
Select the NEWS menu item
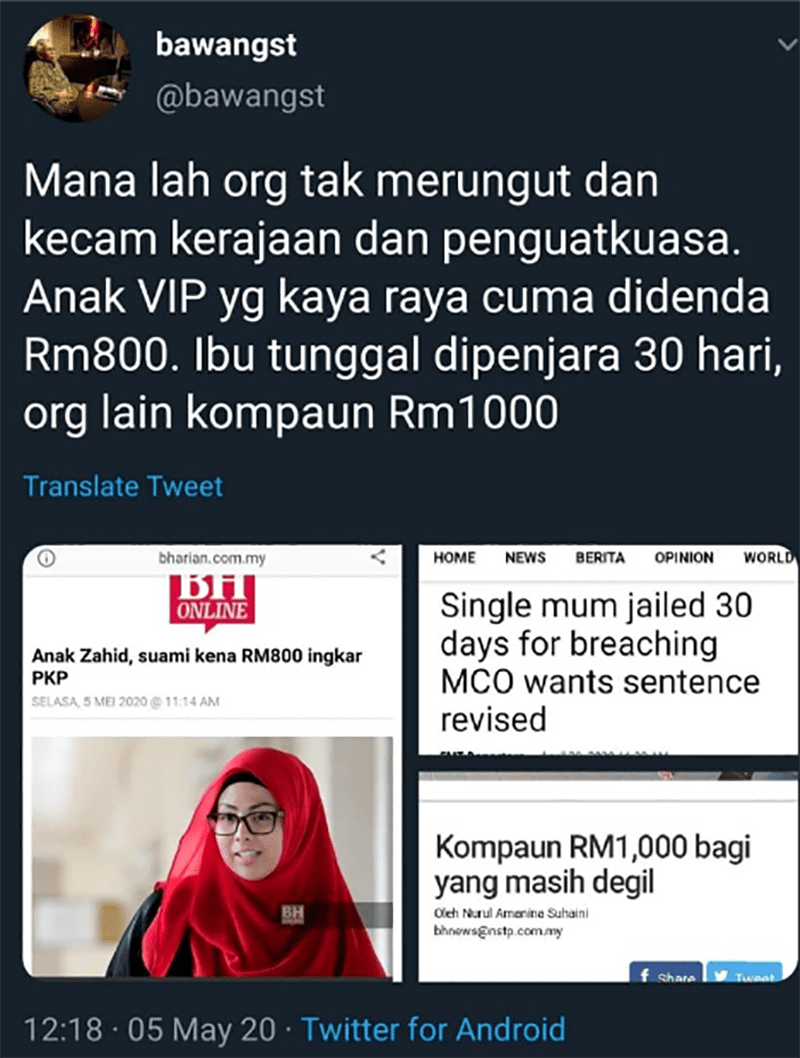click(525, 558)
